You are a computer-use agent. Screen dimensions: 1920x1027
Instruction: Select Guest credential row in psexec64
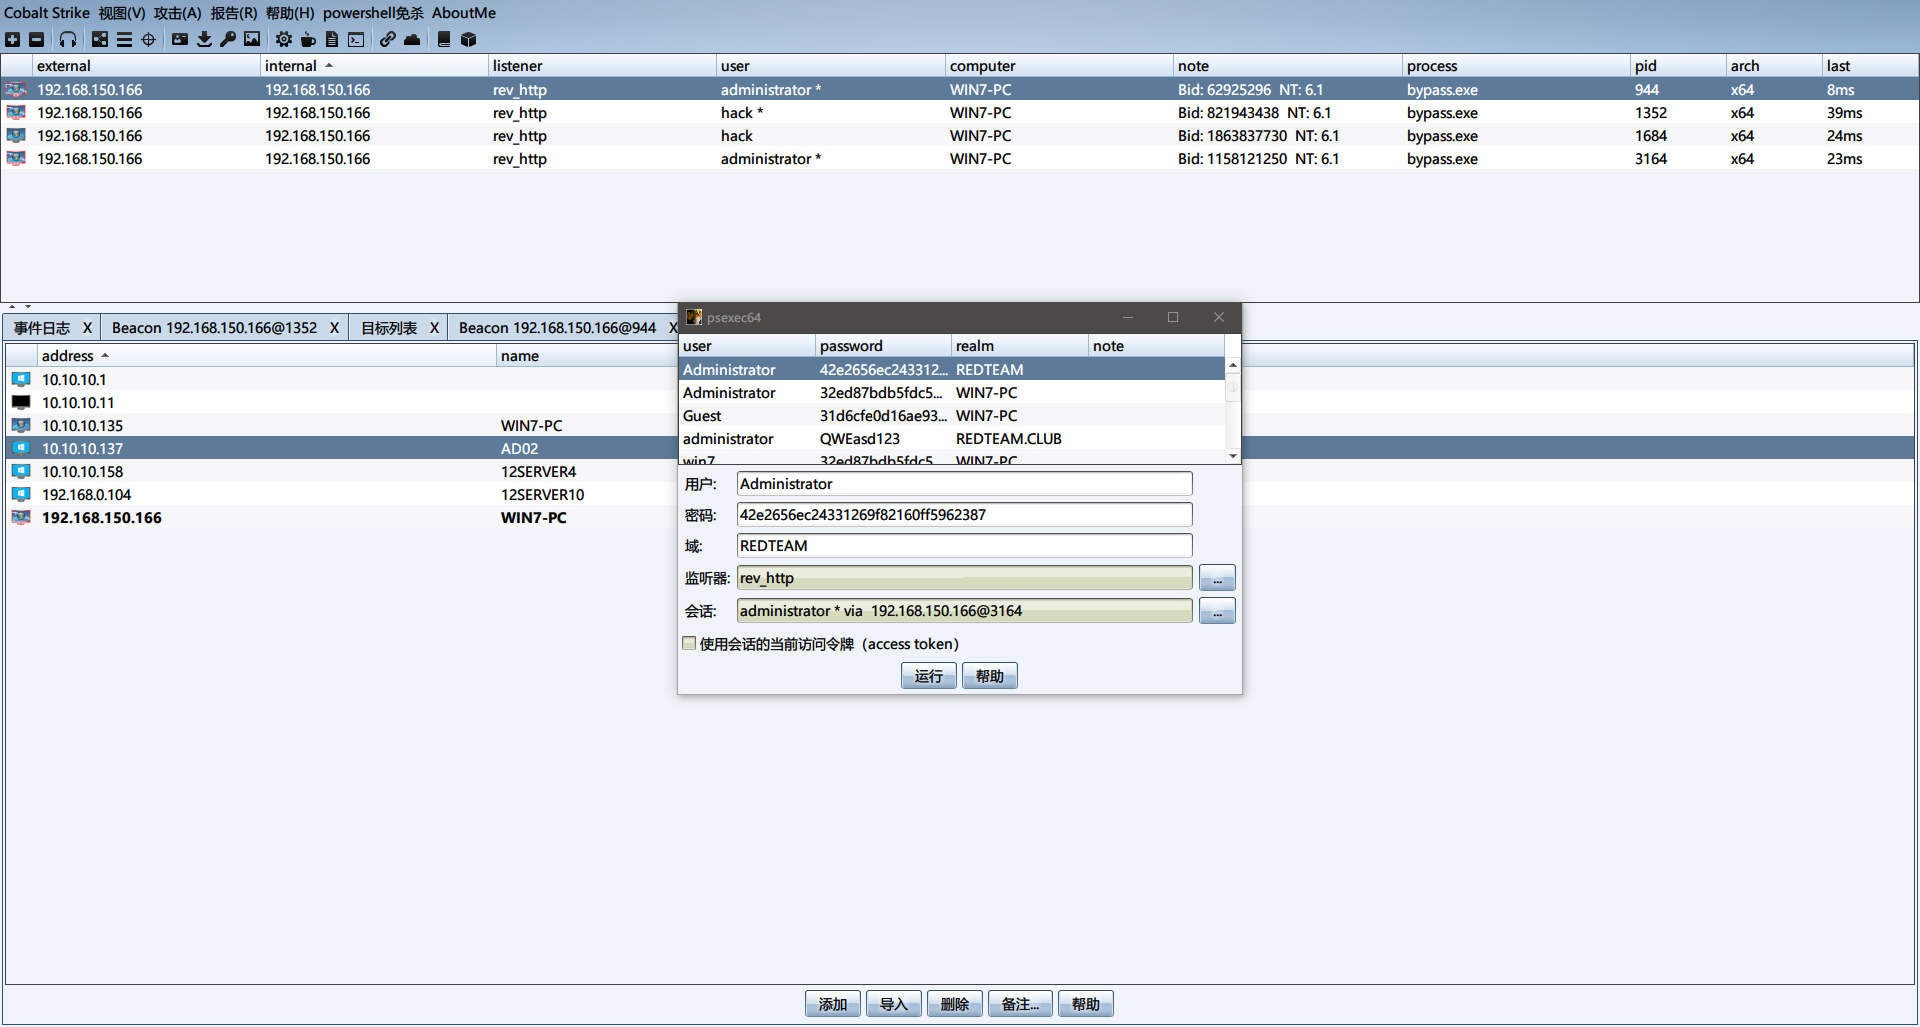(952, 416)
